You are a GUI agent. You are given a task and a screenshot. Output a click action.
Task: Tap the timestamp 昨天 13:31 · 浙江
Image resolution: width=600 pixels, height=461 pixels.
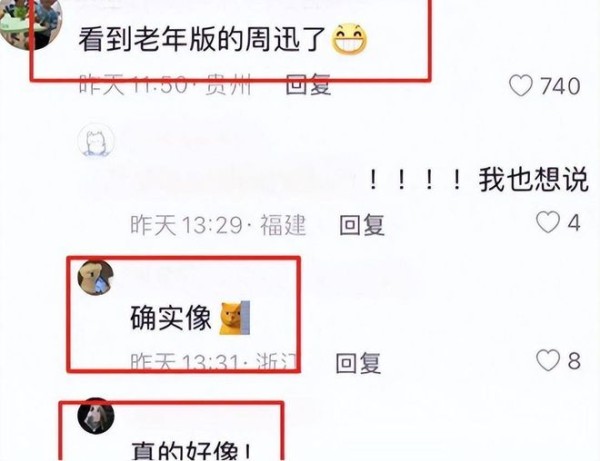tap(214, 362)
